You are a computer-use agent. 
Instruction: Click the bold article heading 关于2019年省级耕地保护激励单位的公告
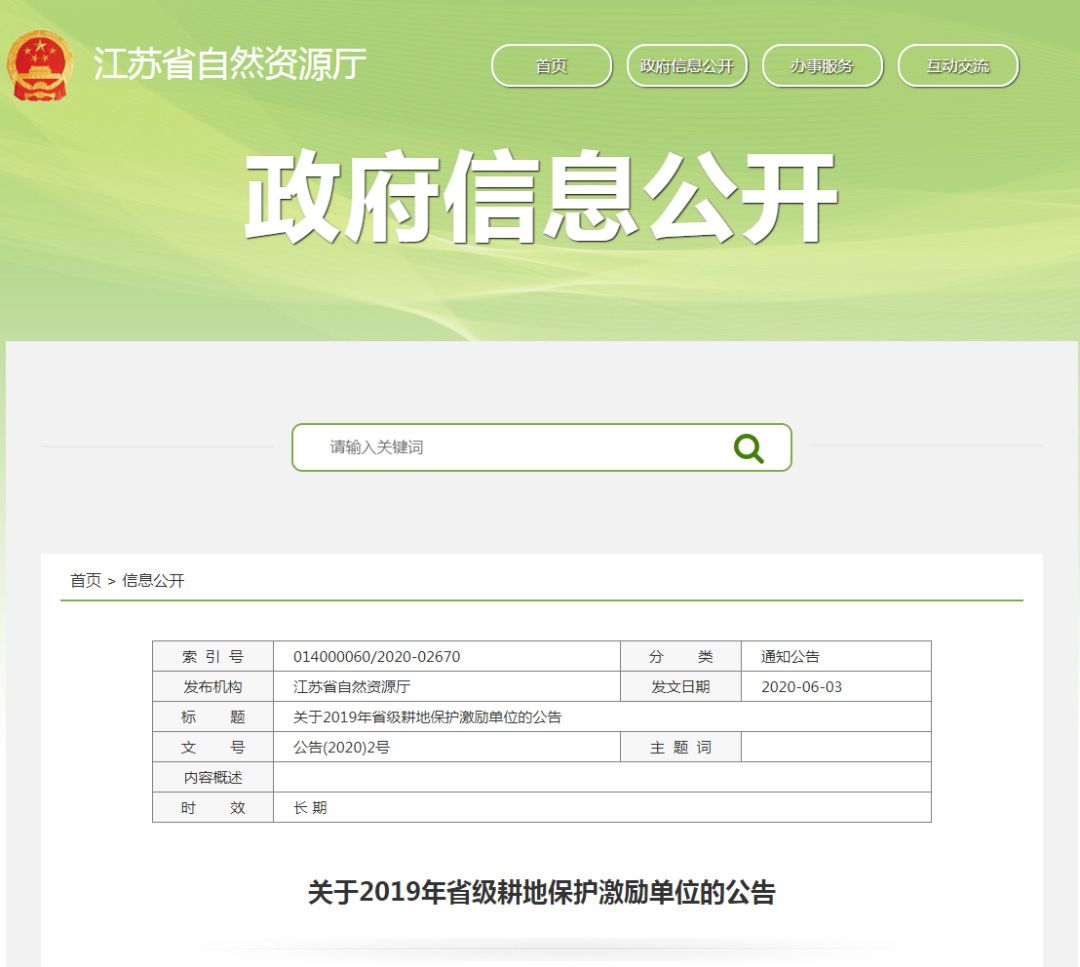tap(541, 893)
